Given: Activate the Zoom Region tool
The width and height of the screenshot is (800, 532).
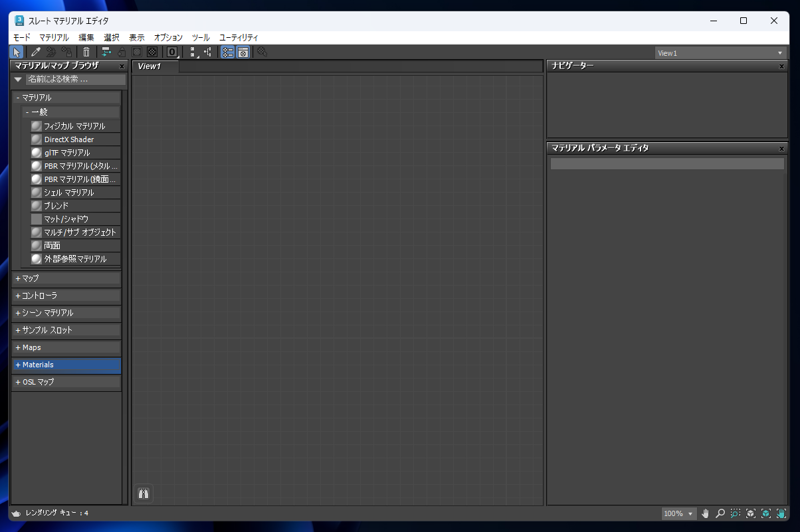Looking at the screenshot, I should tap(735, 514).
